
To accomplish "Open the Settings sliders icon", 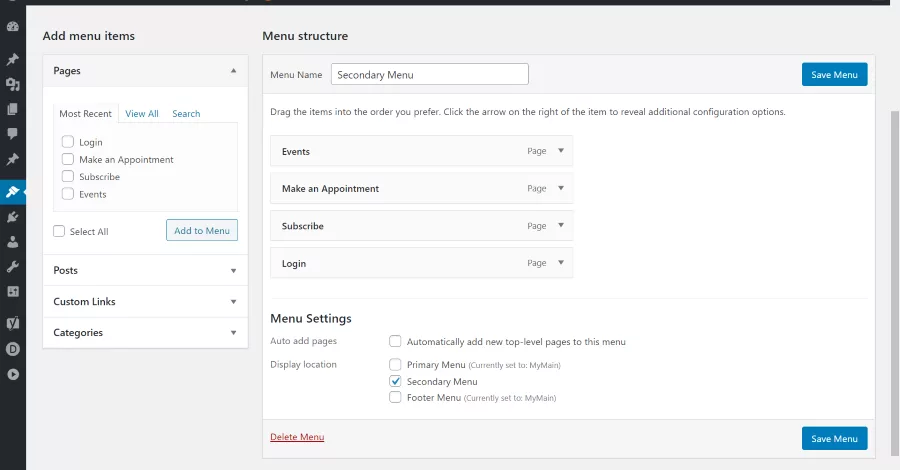I will tap(13, 292).
